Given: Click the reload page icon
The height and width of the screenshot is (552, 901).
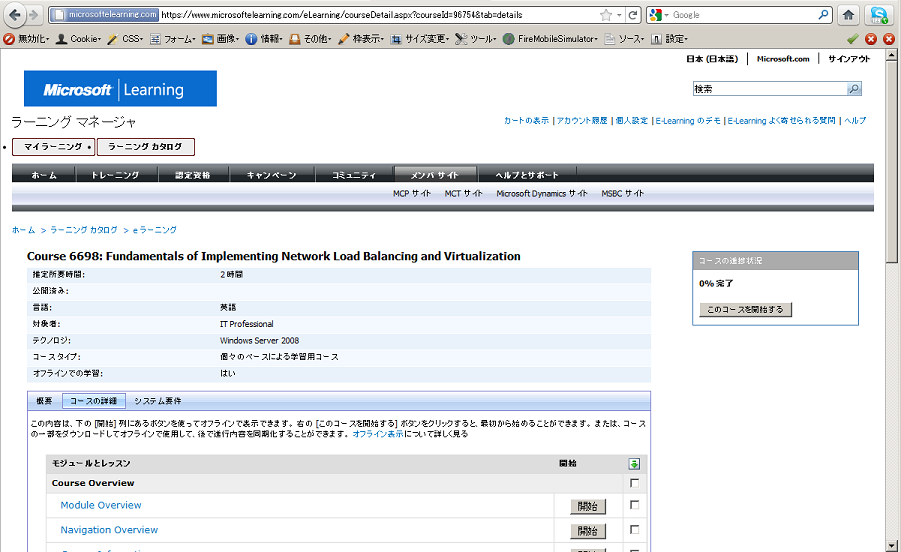Looking at the screenshot, I should (x=633, y=15).
